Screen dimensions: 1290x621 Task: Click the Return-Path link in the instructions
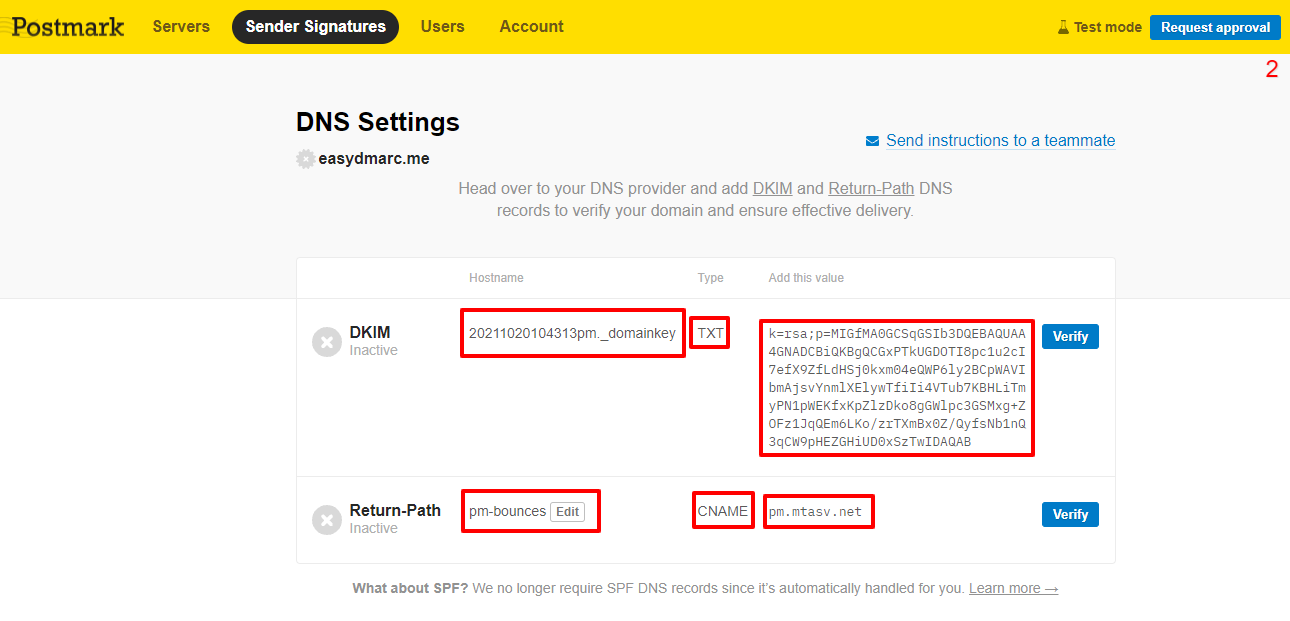pyautogui.click(x=871, y=188)
